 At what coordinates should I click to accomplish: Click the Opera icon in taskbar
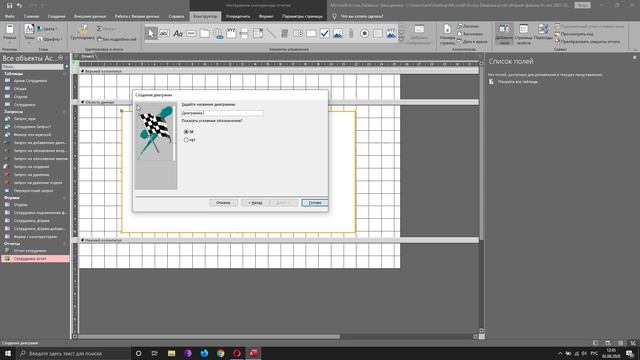coord(237,353)
